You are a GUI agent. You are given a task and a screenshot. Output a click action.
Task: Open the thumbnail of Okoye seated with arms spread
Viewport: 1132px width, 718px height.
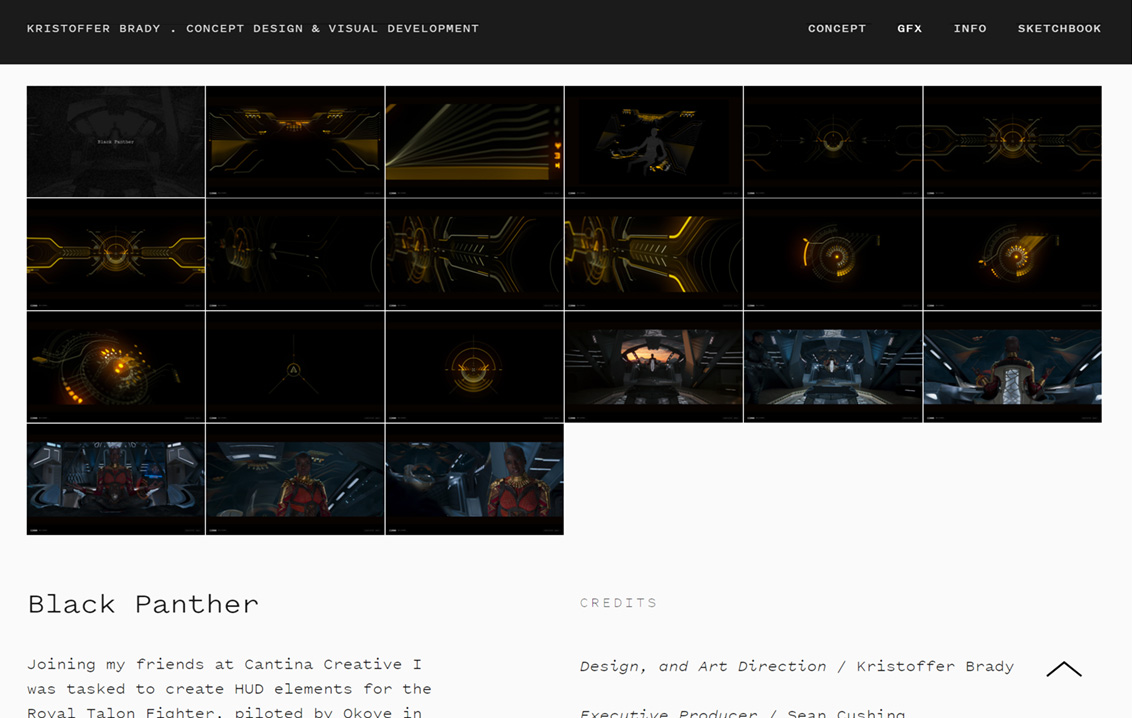(x=116, y=479)
